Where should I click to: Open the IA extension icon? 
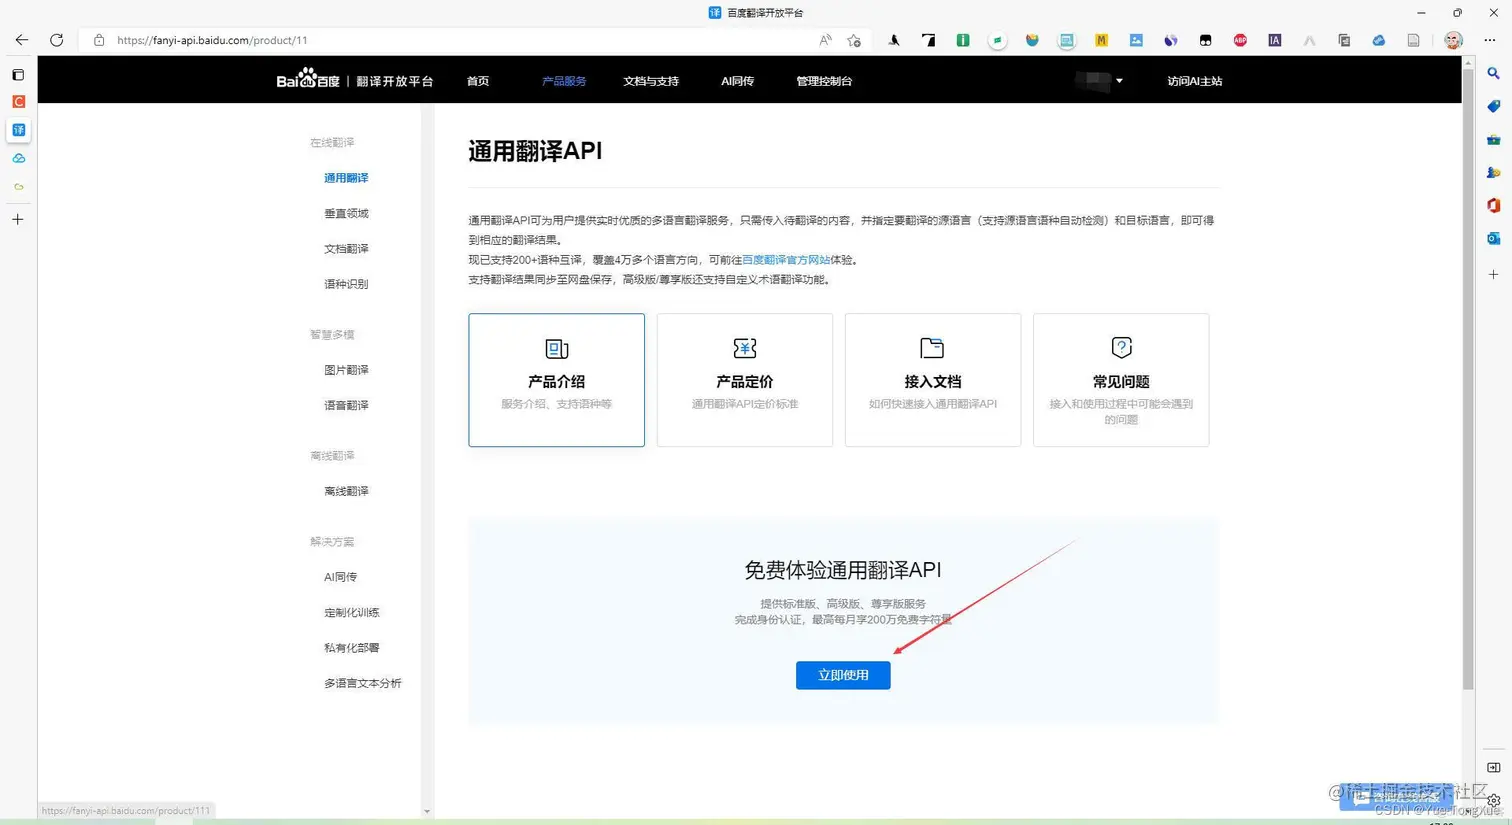[x=1274, y=40]
